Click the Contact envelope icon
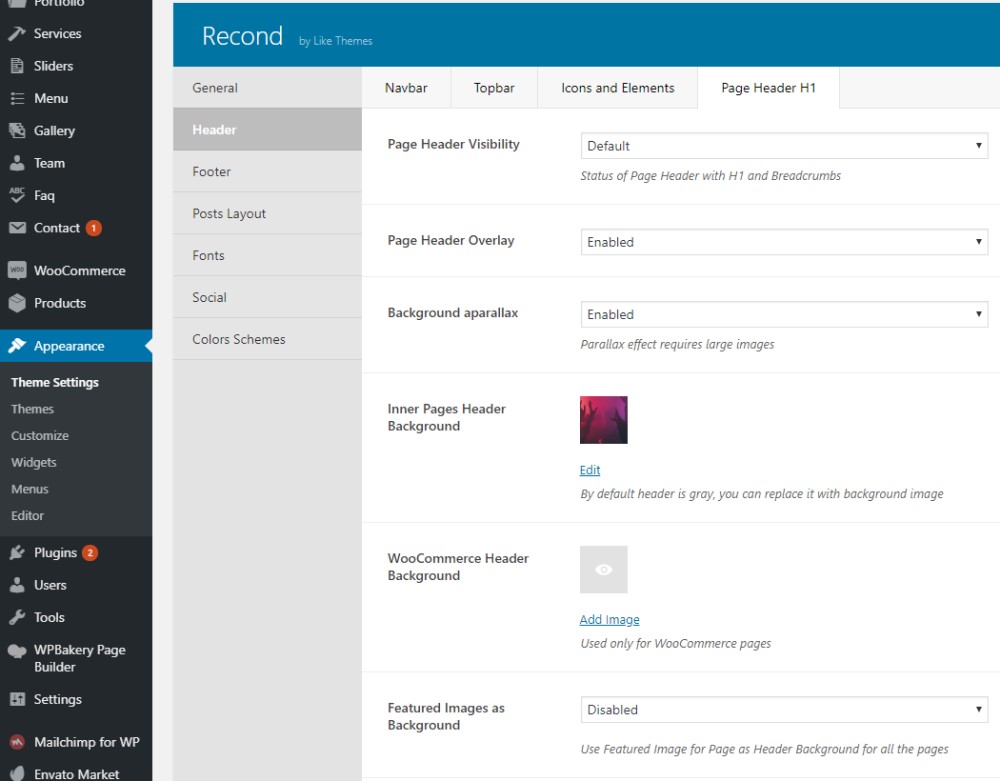1000x781 pixels. 17,228
